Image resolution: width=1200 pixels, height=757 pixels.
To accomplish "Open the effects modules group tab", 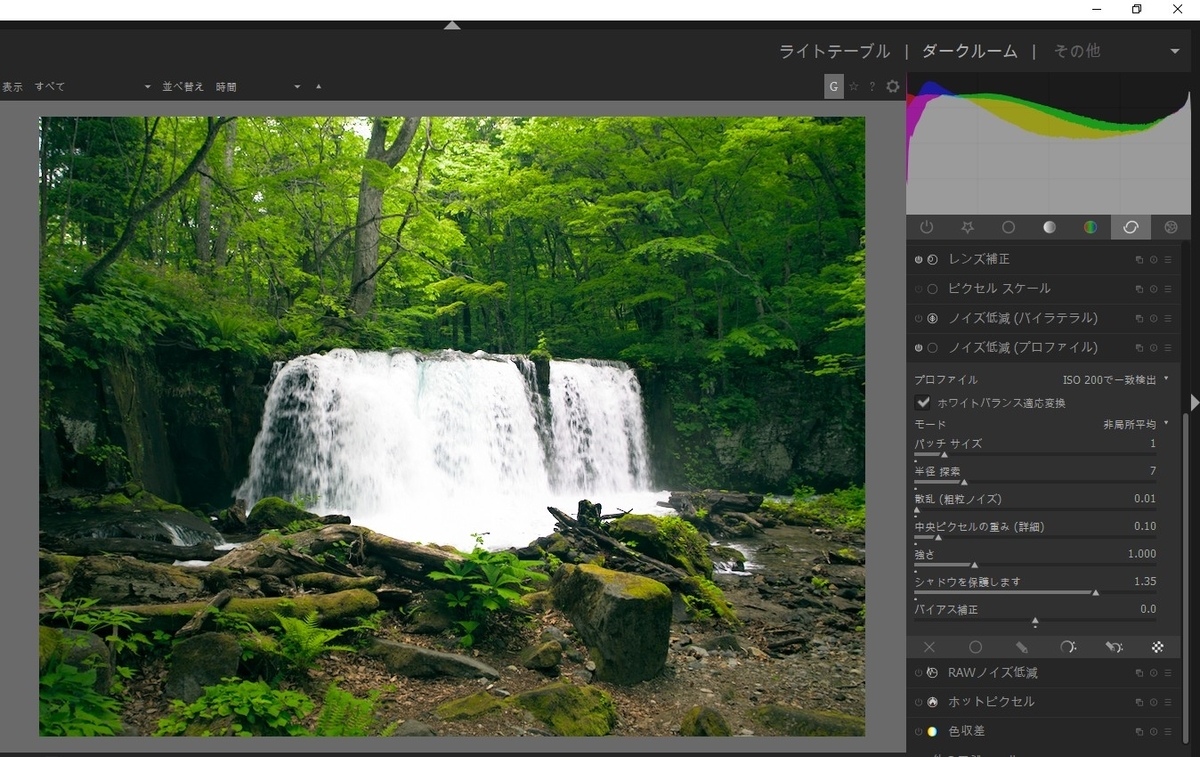I will pos(1171,227).
